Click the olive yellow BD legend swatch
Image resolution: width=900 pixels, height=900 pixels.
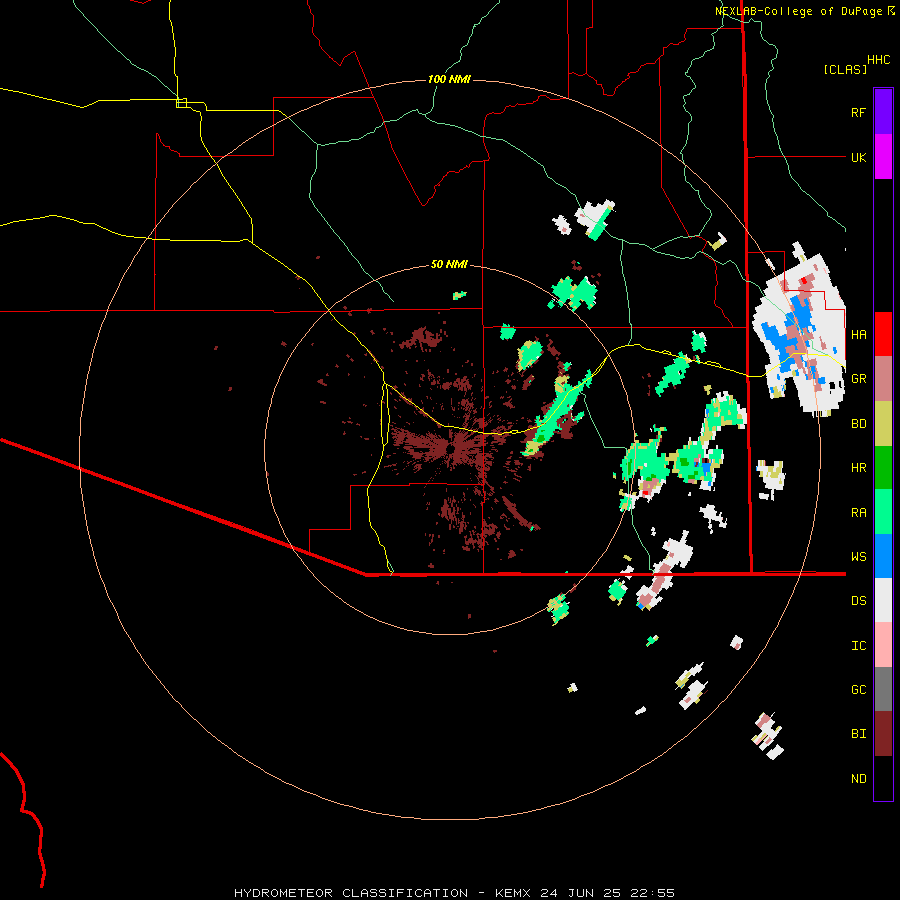click(x=883, y=423)
